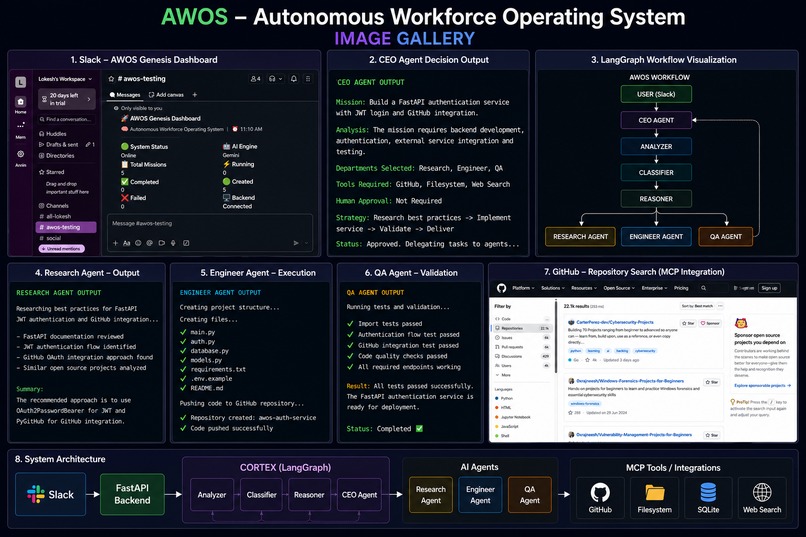This screenshot has width=806, height=537.
Task: Click Explore sponsorable projects link
Action: (762, 385)
